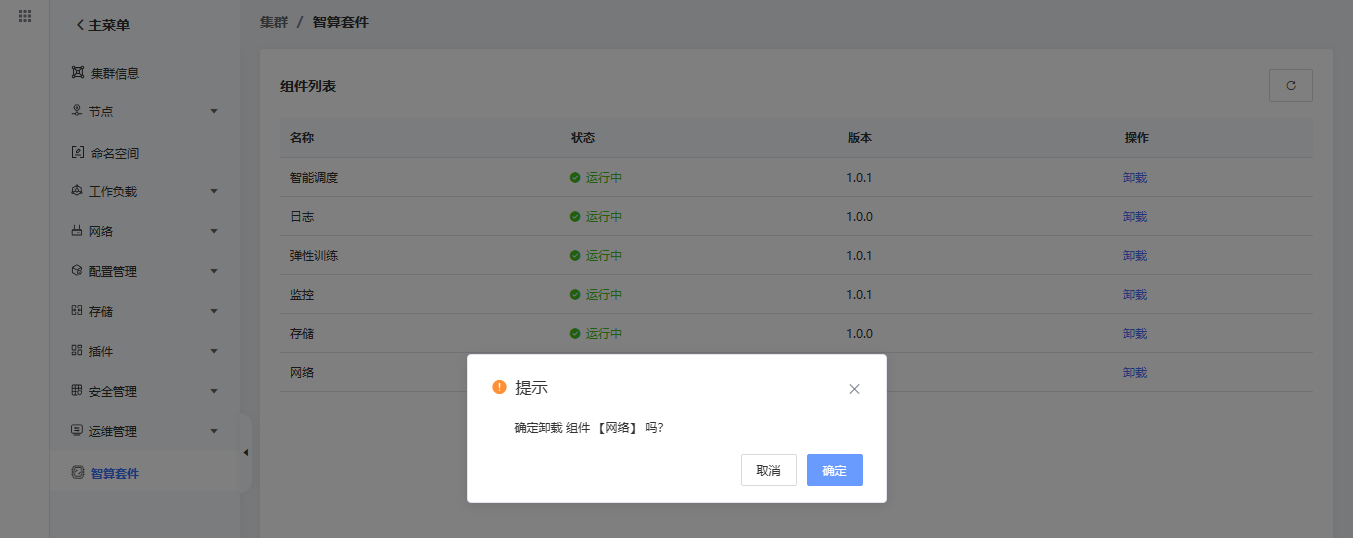Viewport: 1353px width, 538px height.
Task: Click the 配置管理 sidebar icon
Action: 77,270
